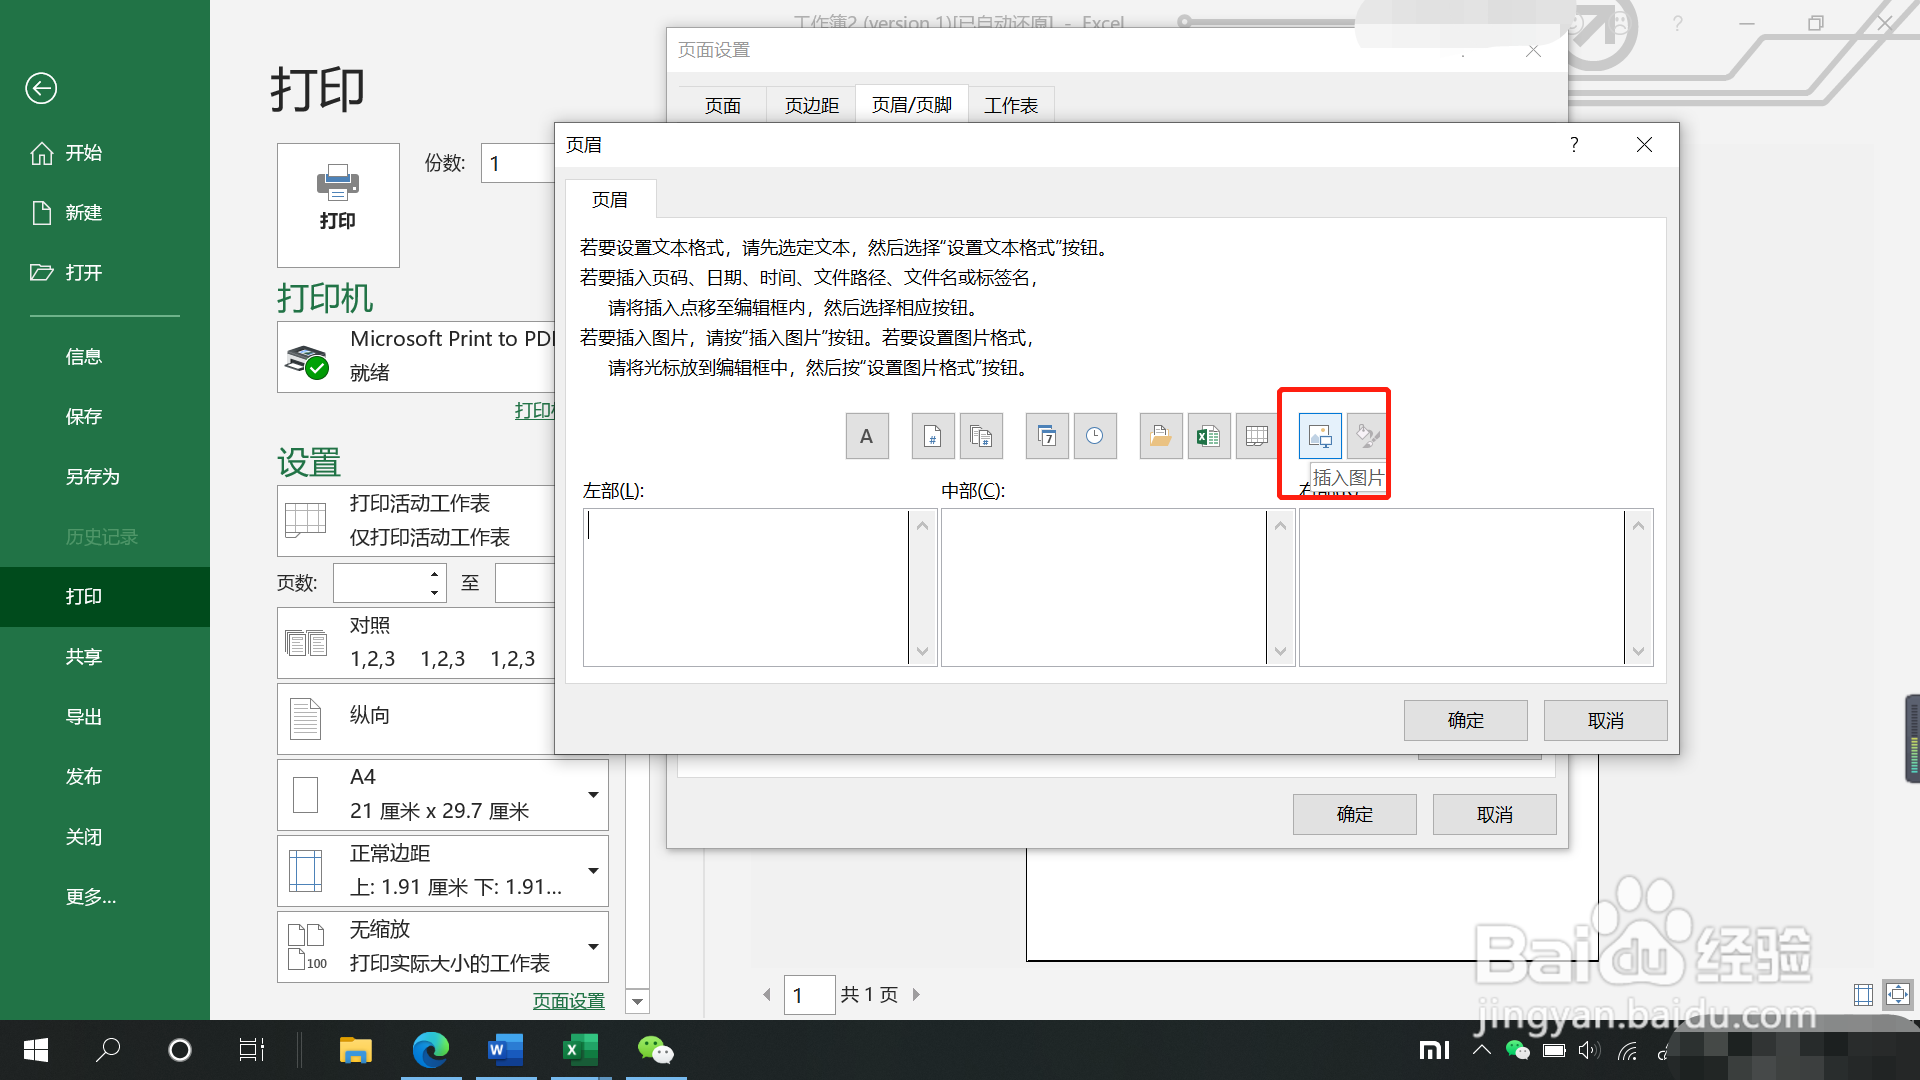Open WeChat from the taskbar

click(x=655, y=1050)
